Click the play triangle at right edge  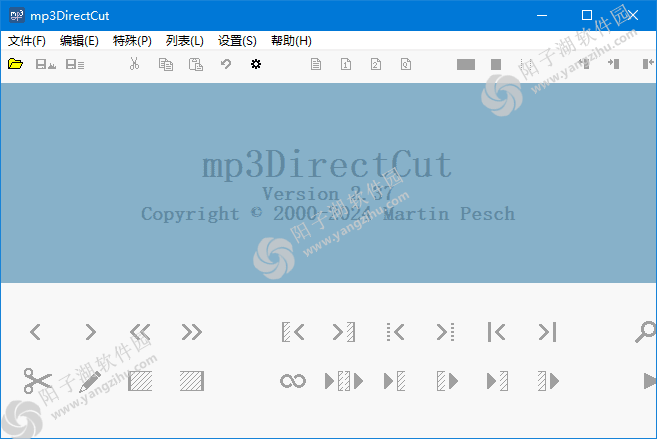tap(650, 381)
